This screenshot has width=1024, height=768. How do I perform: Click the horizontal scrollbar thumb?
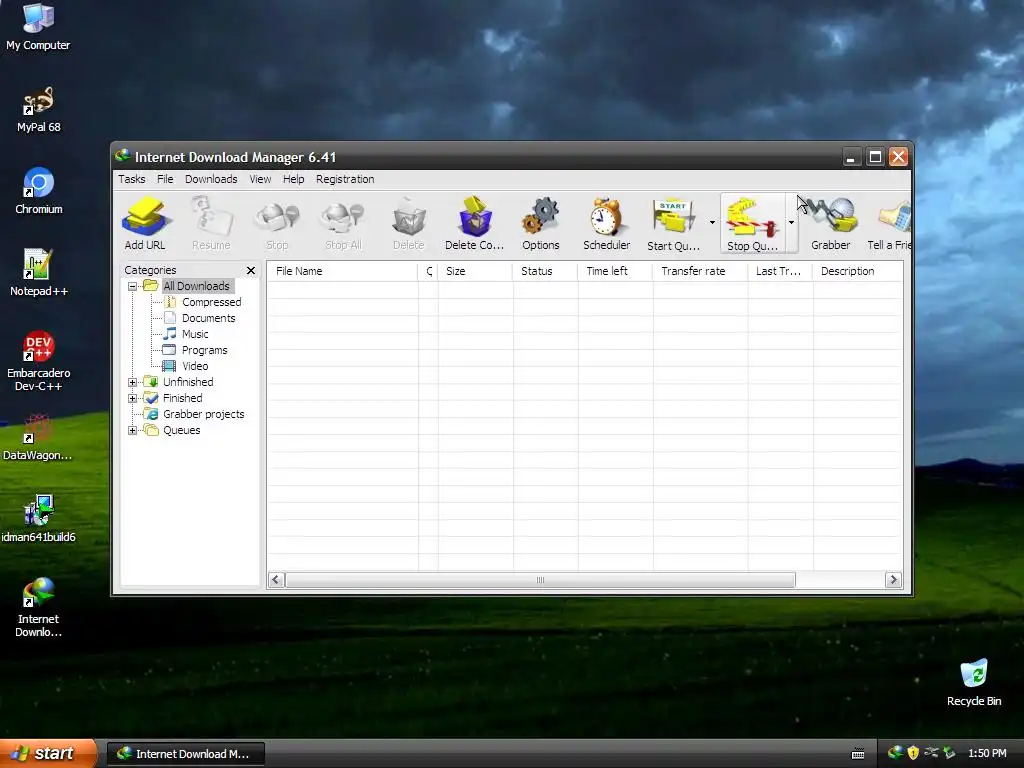[540, 580]
